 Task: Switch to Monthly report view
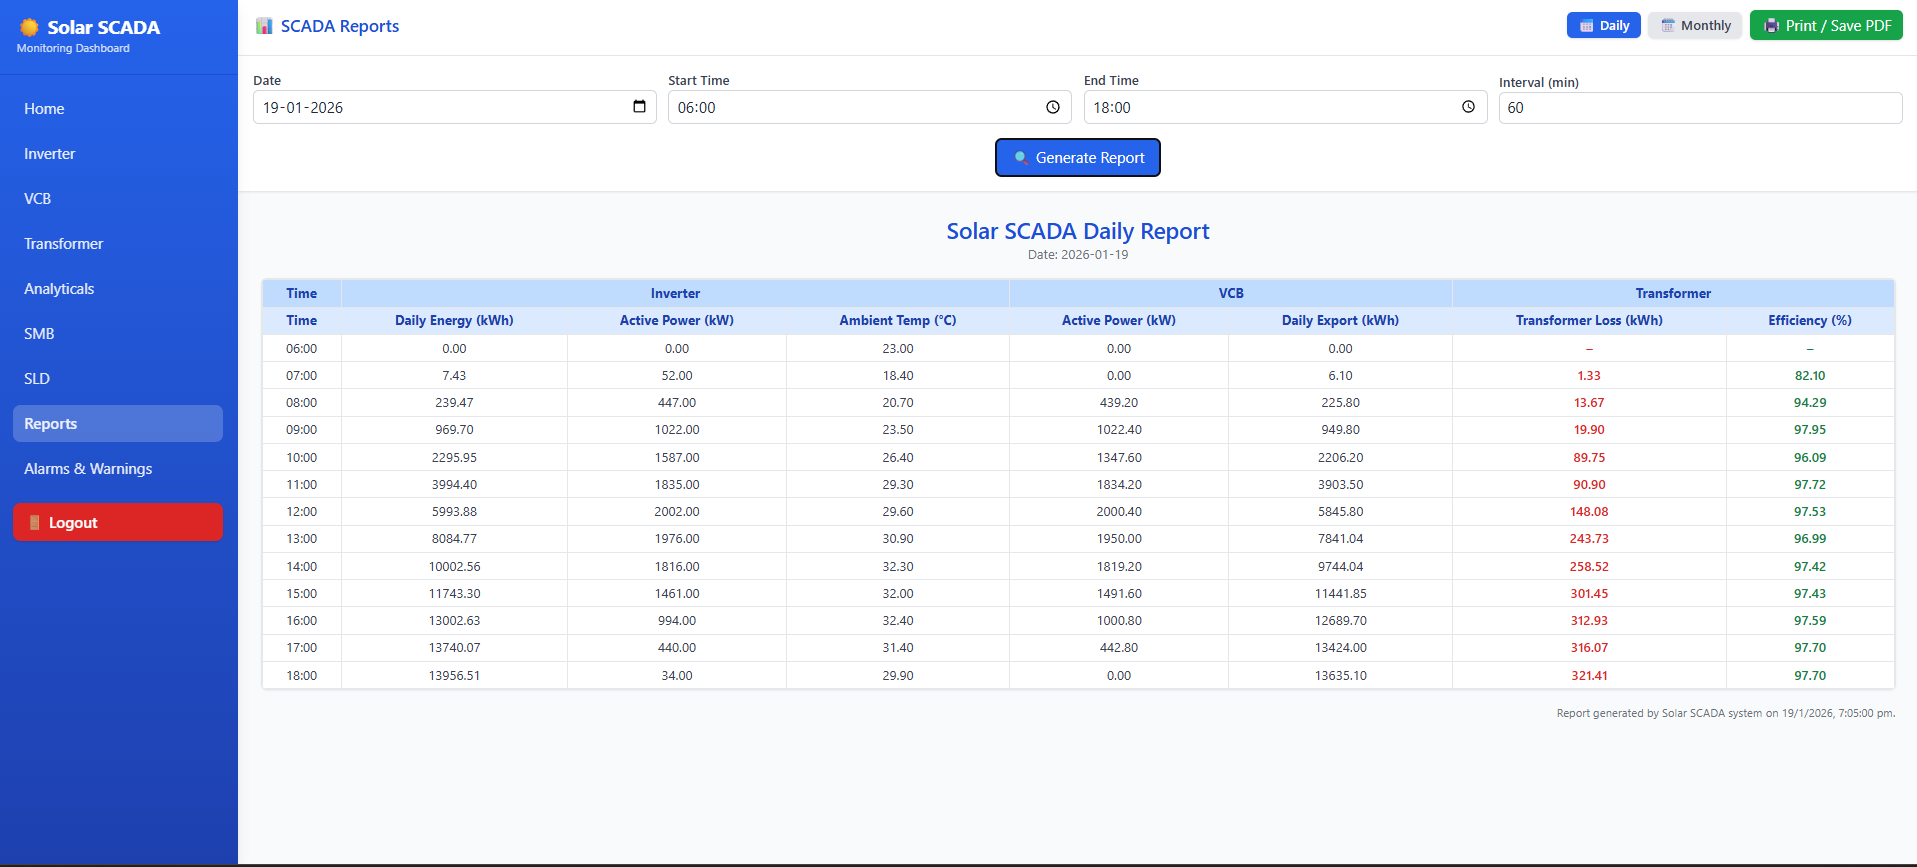[x=1695, y=26]
